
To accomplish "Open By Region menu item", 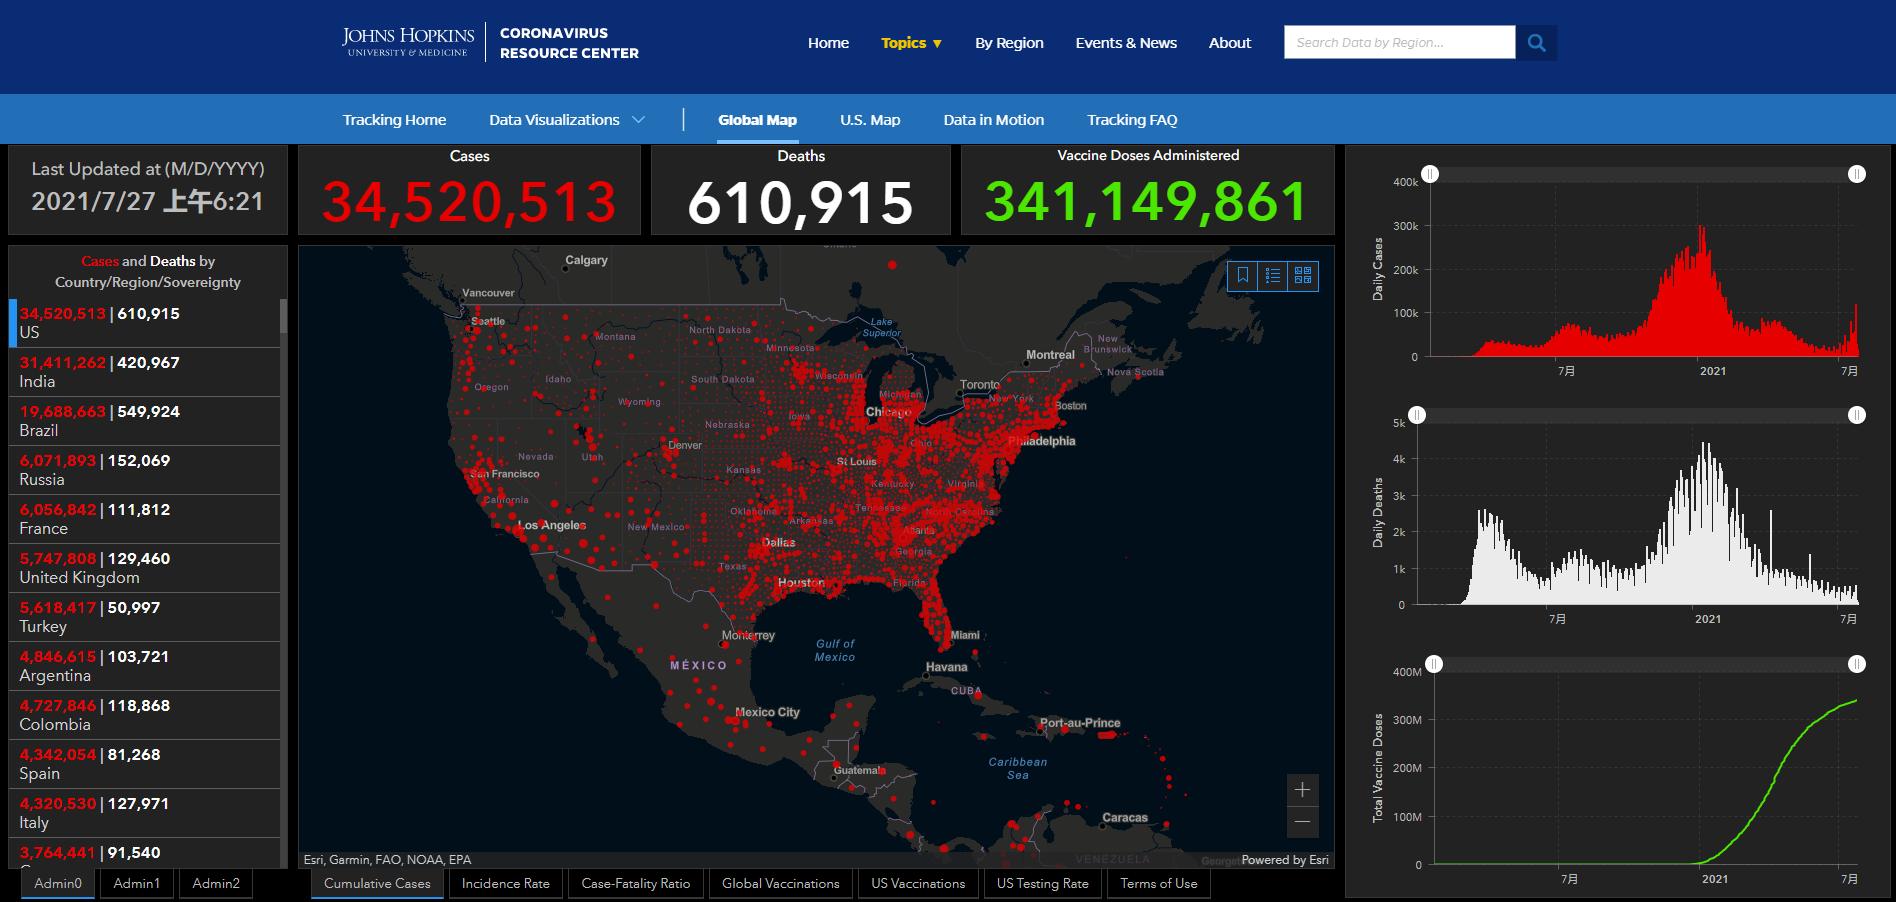I will [1009, 43].
